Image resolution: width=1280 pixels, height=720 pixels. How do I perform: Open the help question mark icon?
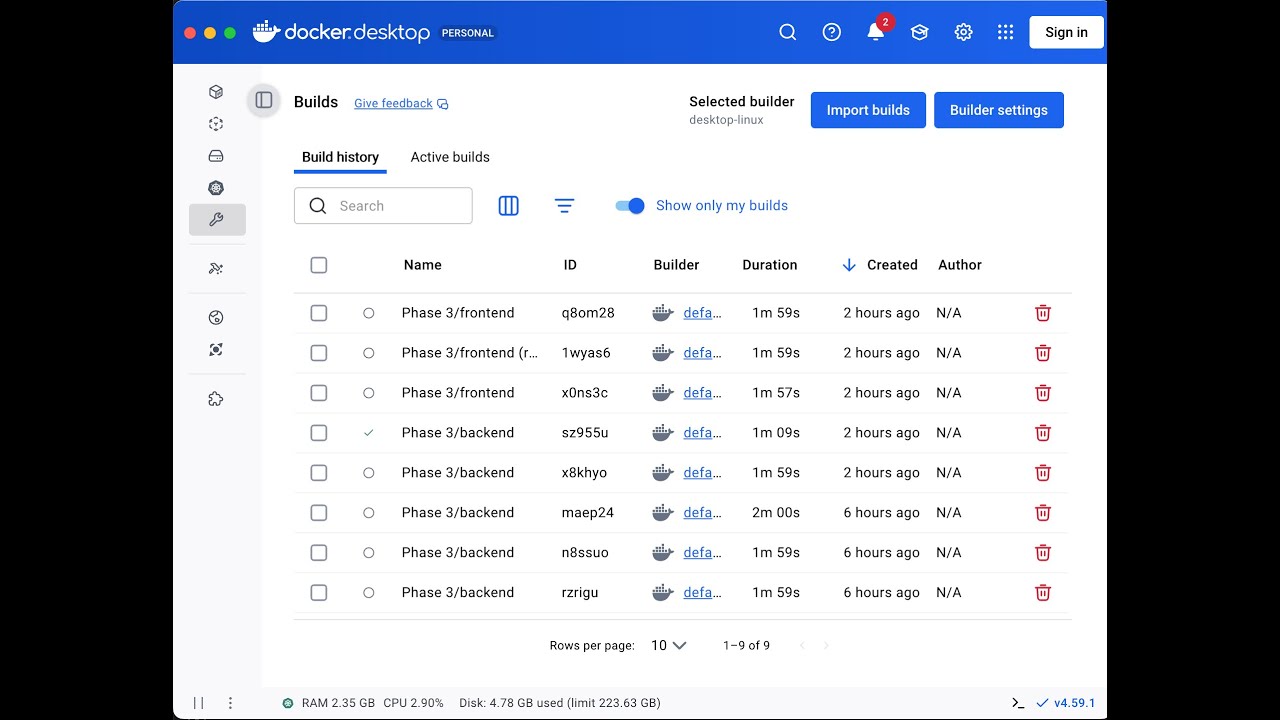coord(832,32)
